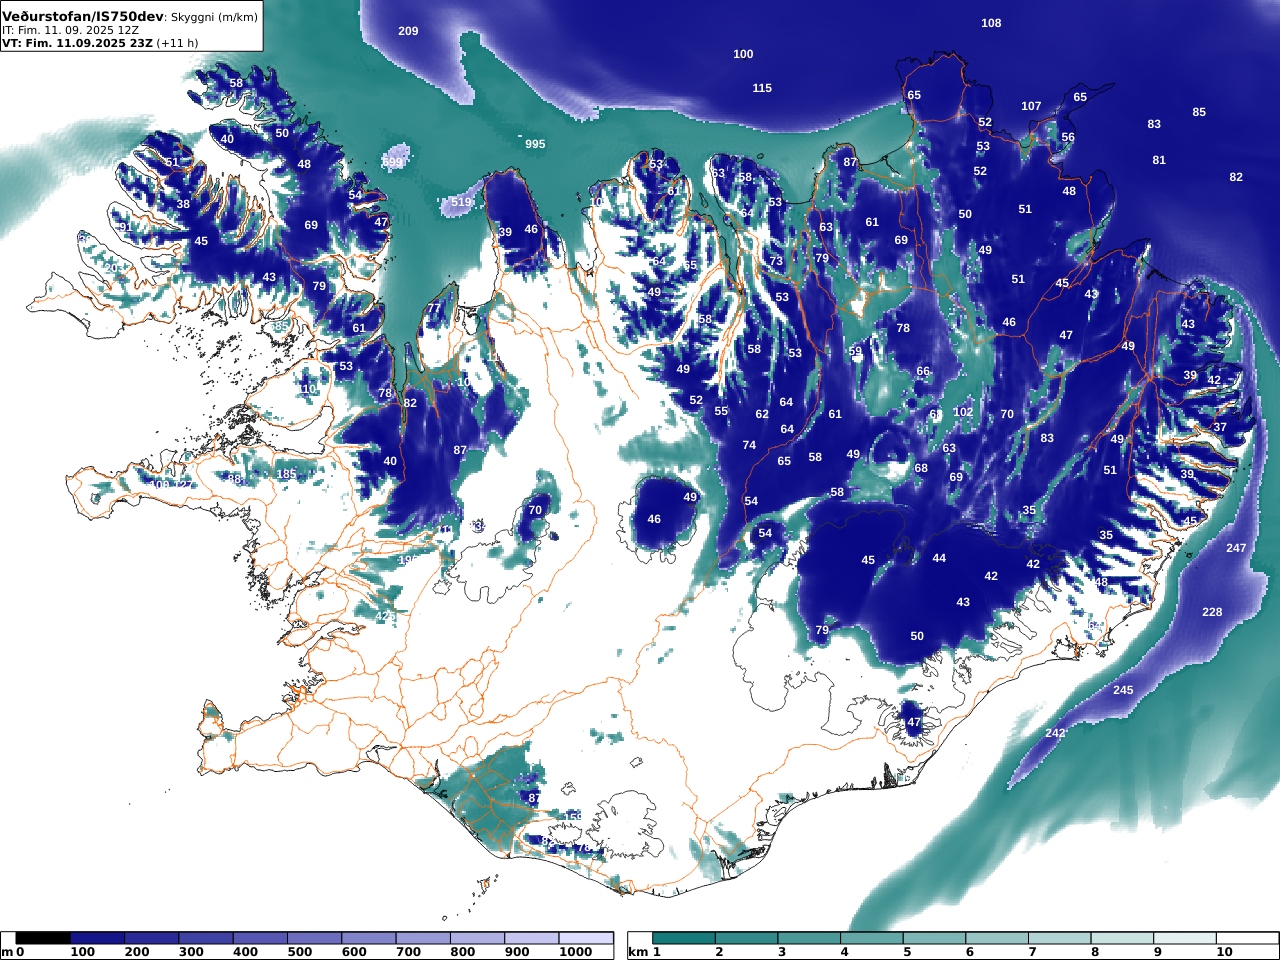Click the initial time line 'IT: Fim. 11. 09. 2025 12Z'
This screenshot has width=1280, height=960.
tap(70, 30)
